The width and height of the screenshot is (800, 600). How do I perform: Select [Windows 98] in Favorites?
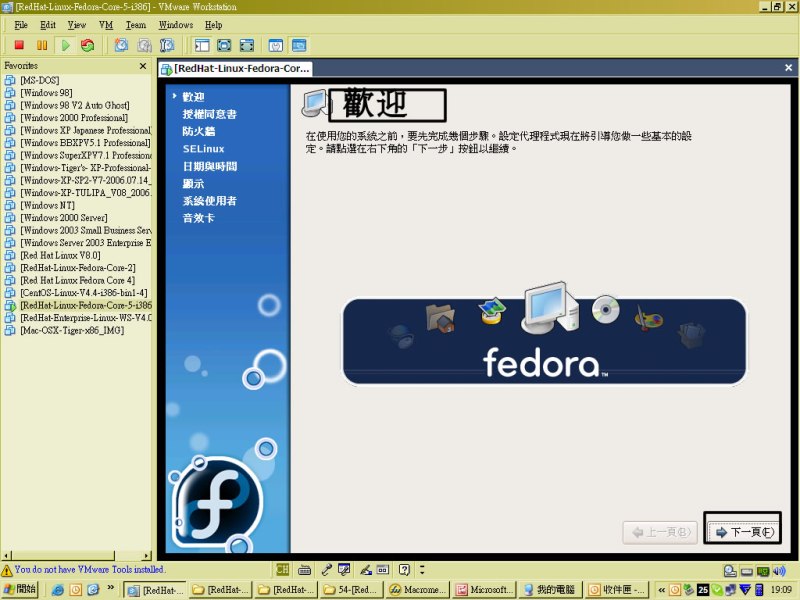tap(46, 93)
